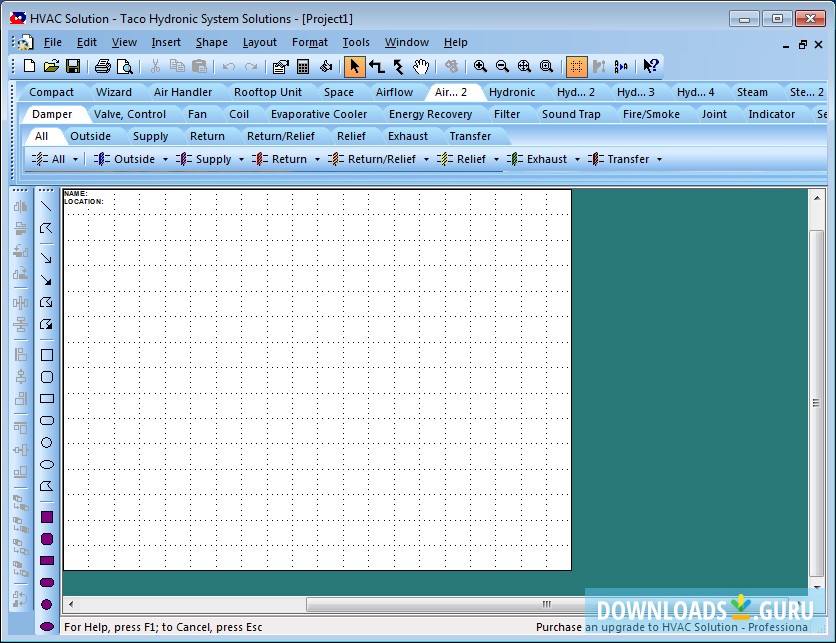Viewport: 836px width, 643px height.
Task: Select the filled purple square tool
Action: pos(47,517)
